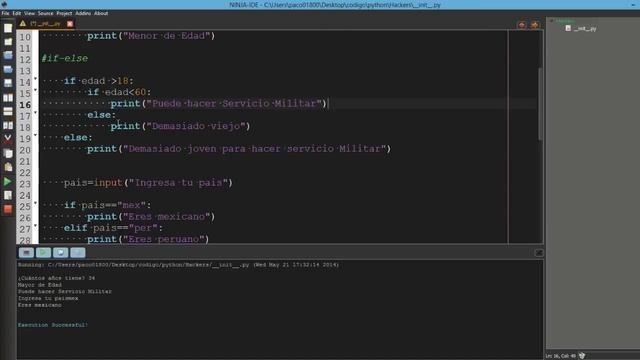Close the __init__.py editor tab
The width and height of the screenshot is (640, 360).
[x=70, y=24]
